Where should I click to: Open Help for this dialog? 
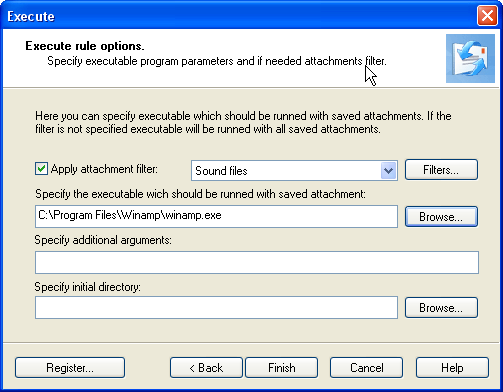pyautogui.click(x=452, y=368)
